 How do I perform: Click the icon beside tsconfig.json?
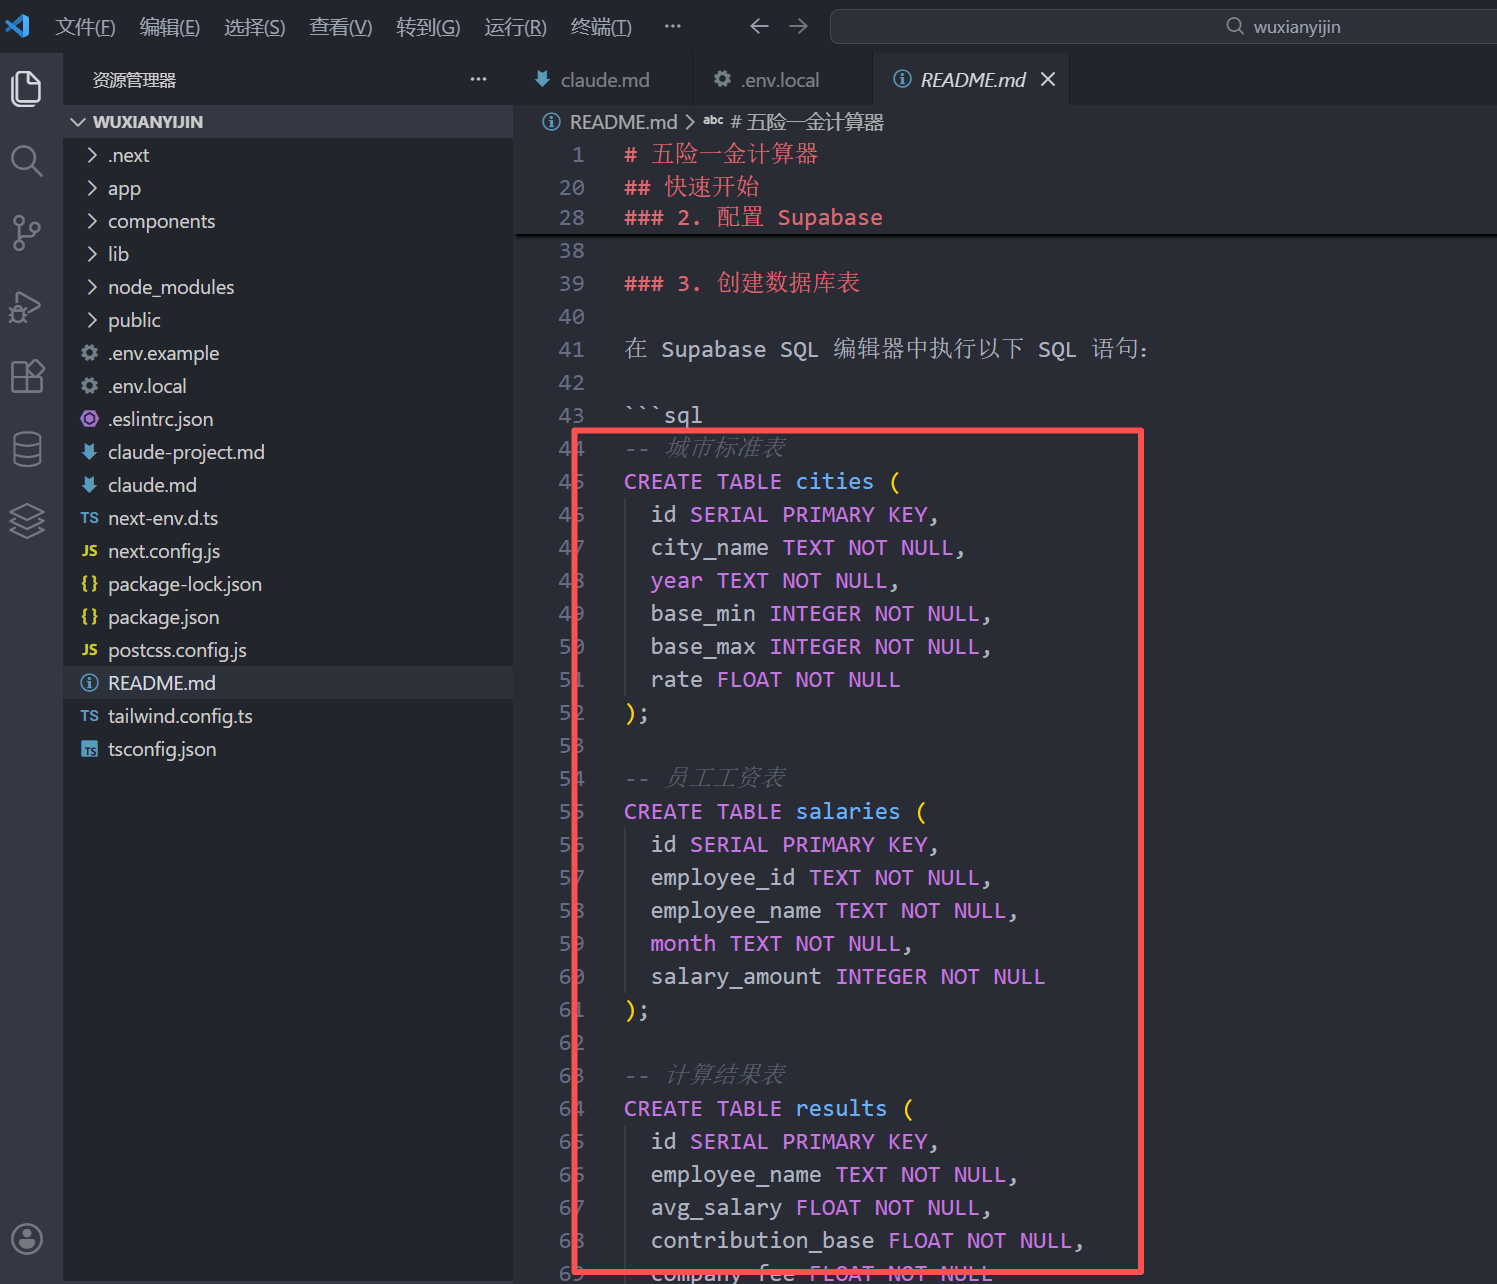point(90,749)
